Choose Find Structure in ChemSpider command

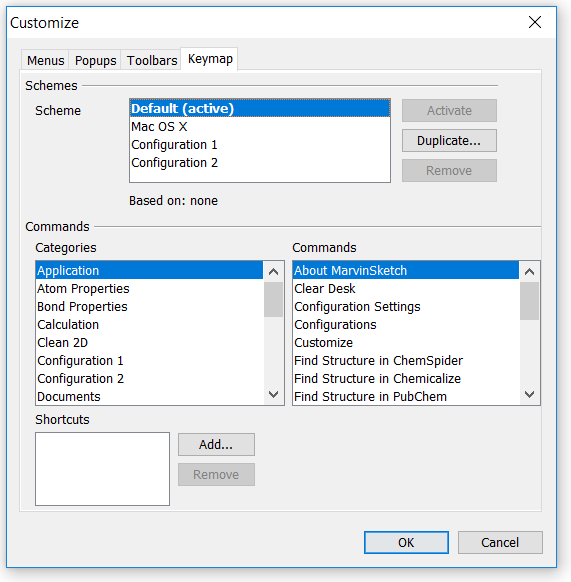point(406,360)
